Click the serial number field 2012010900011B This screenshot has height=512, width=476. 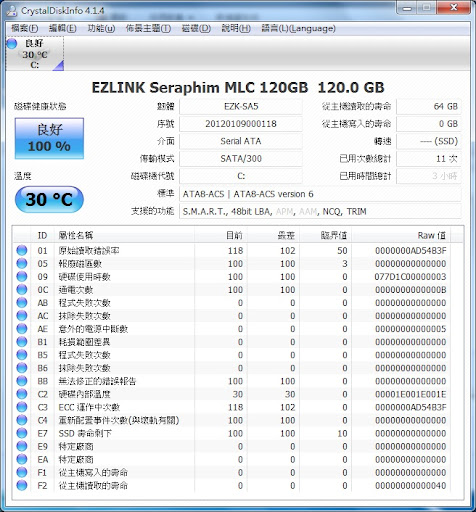point(241,124)
